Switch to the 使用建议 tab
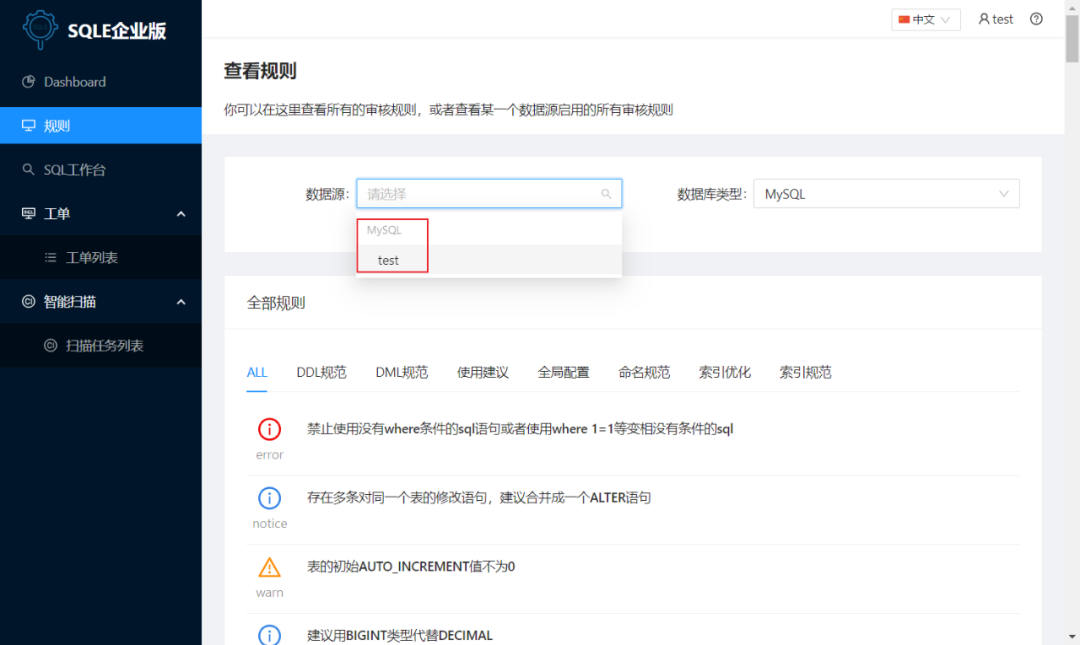The height and width of the screenshot is (645, 1080). point(483,372)
